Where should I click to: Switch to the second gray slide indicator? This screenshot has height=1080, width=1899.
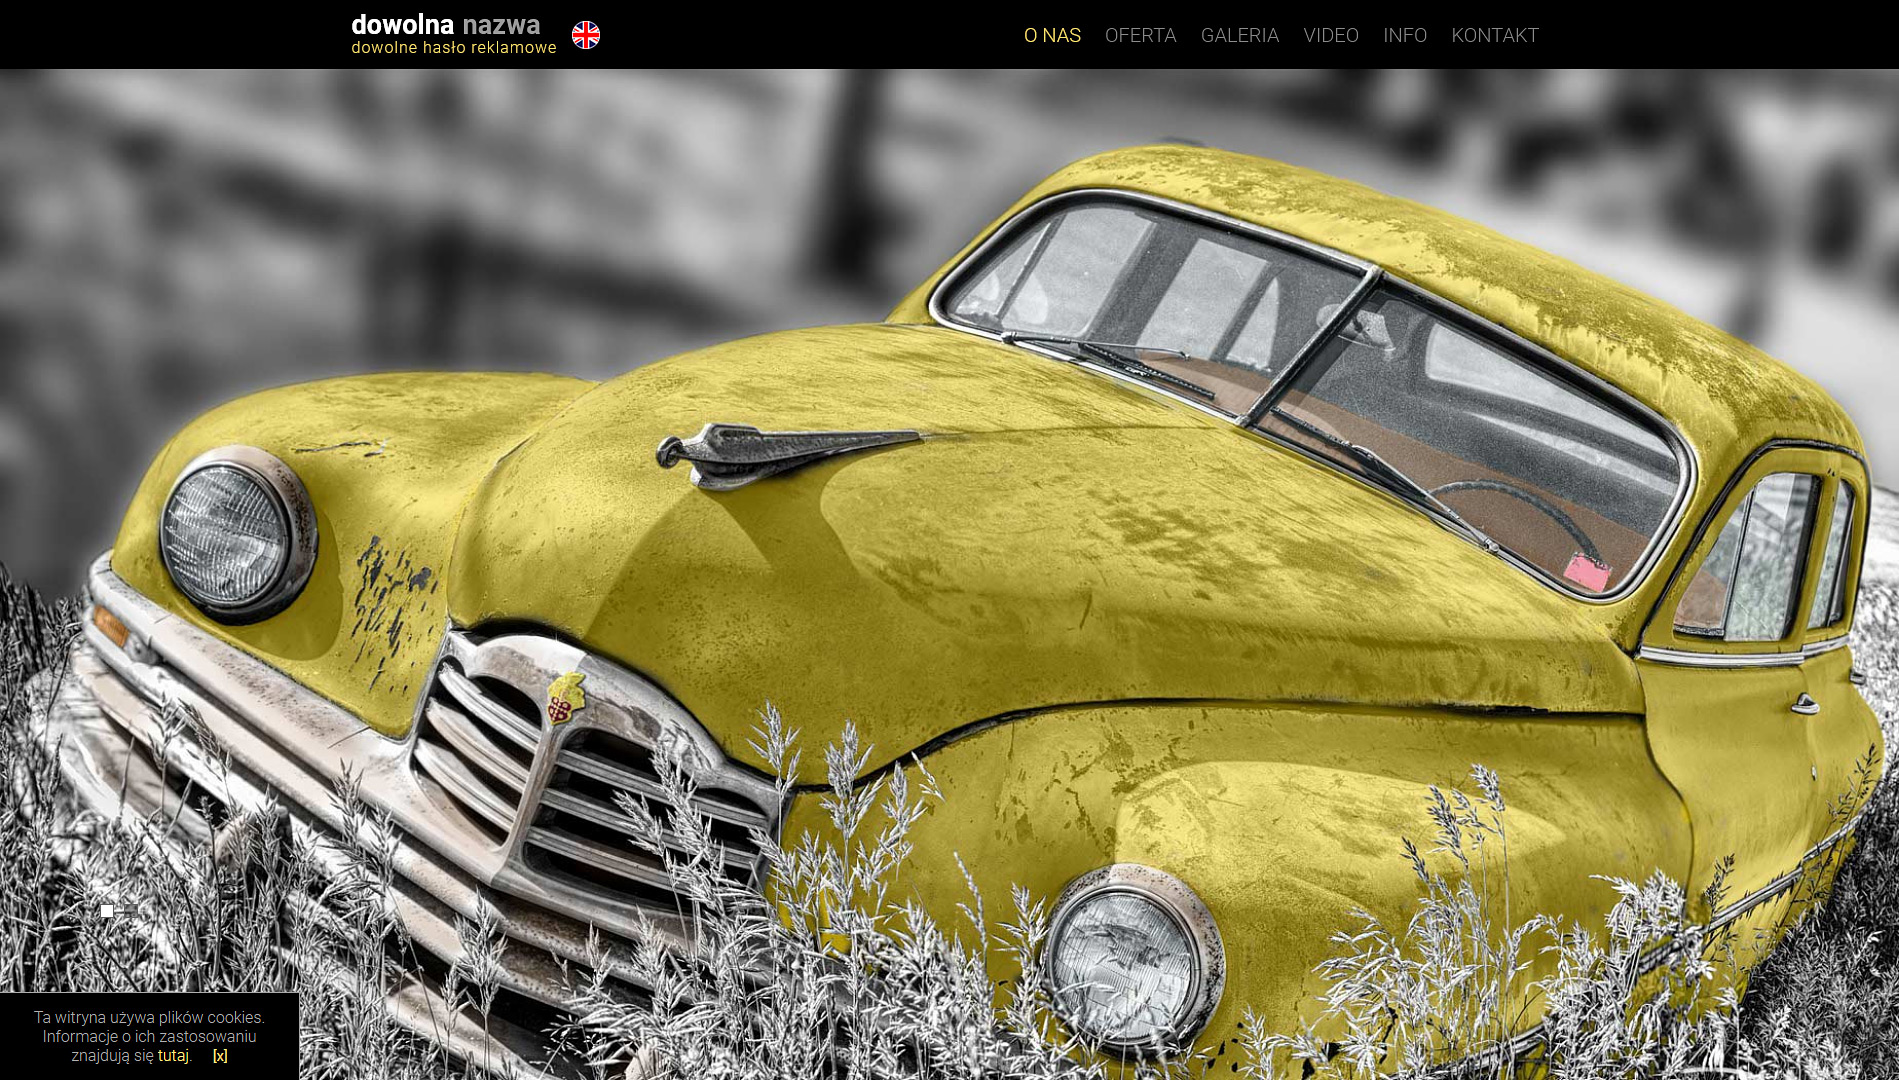[130, 911]
